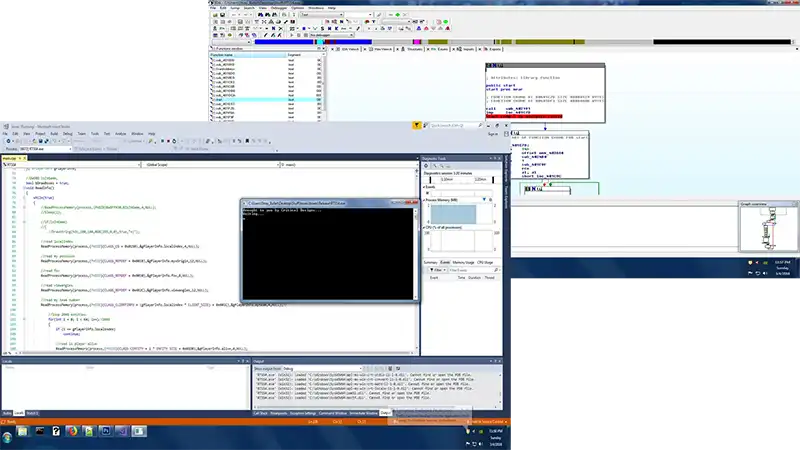This screenshot has width=800, height=450.
Task: Click the green circle icon in IDA top toolbar
Action: 445,22
